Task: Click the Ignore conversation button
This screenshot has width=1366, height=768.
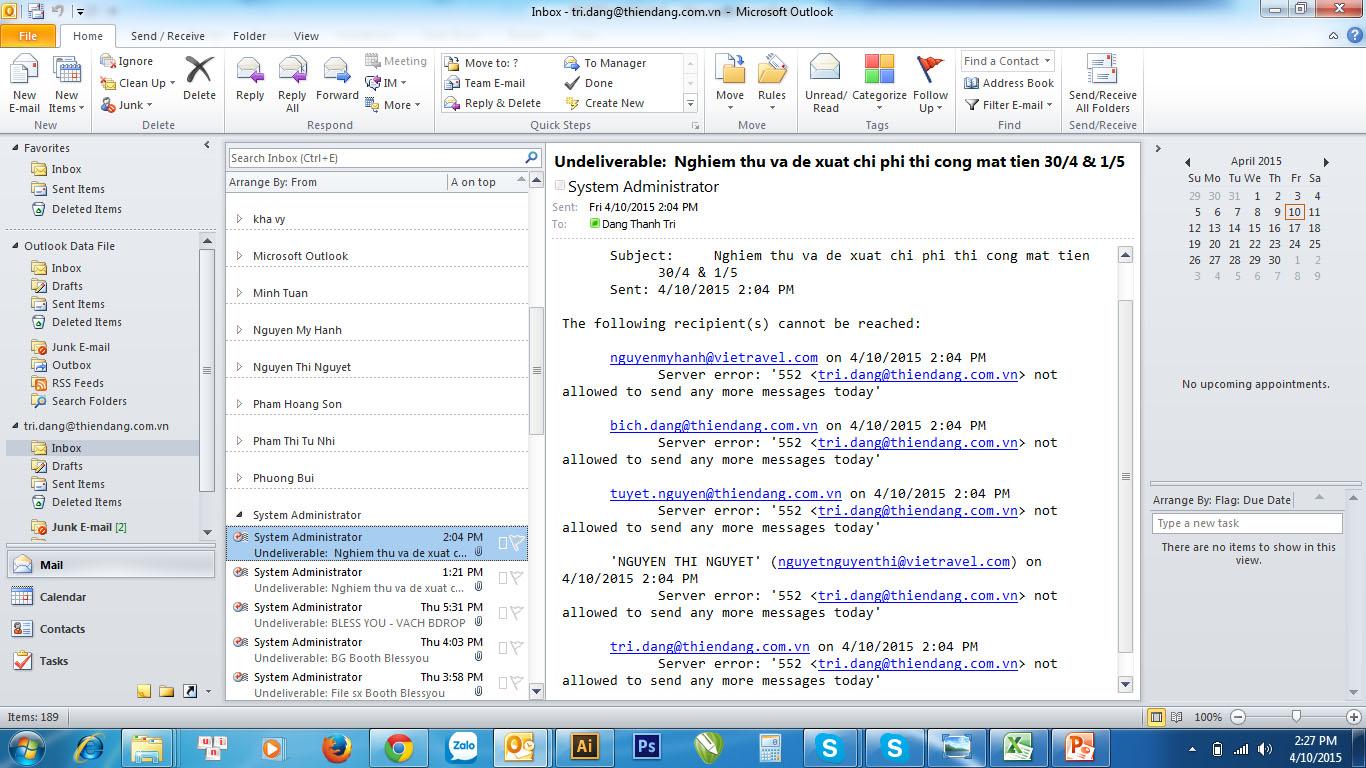Action: pyautogui.click(x=127, y=61)
